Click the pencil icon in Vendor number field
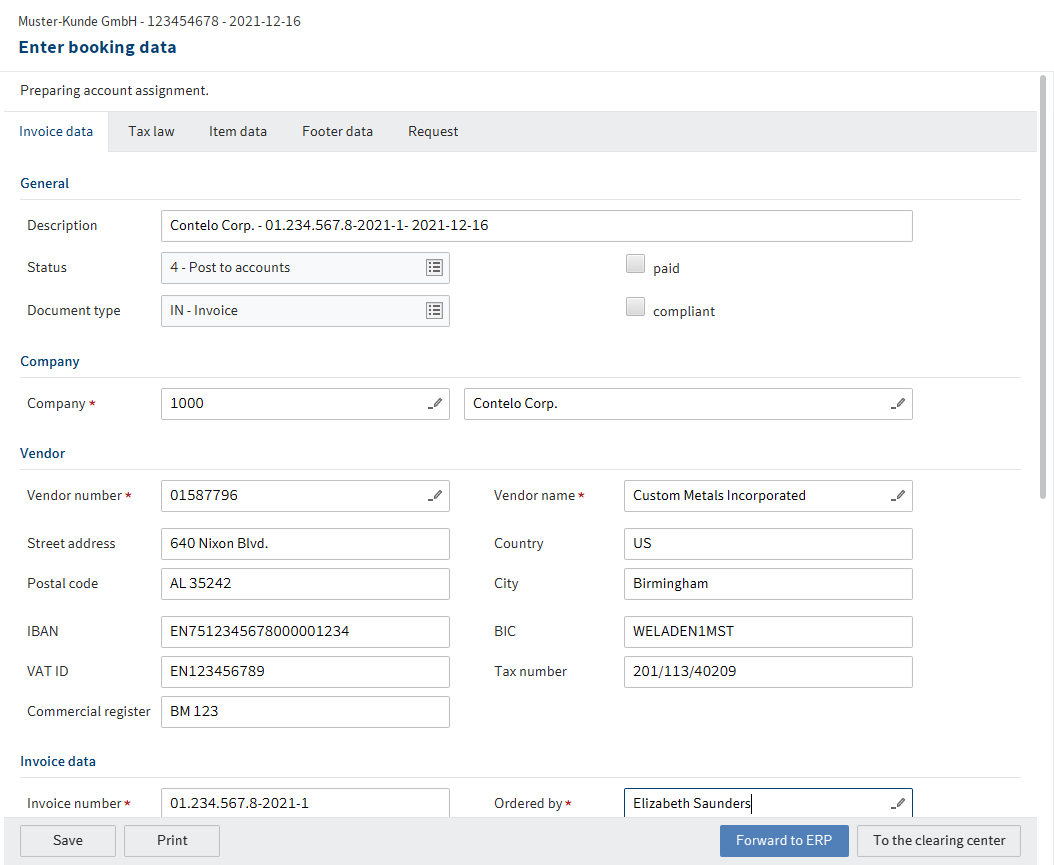 (x=435, y=496)
